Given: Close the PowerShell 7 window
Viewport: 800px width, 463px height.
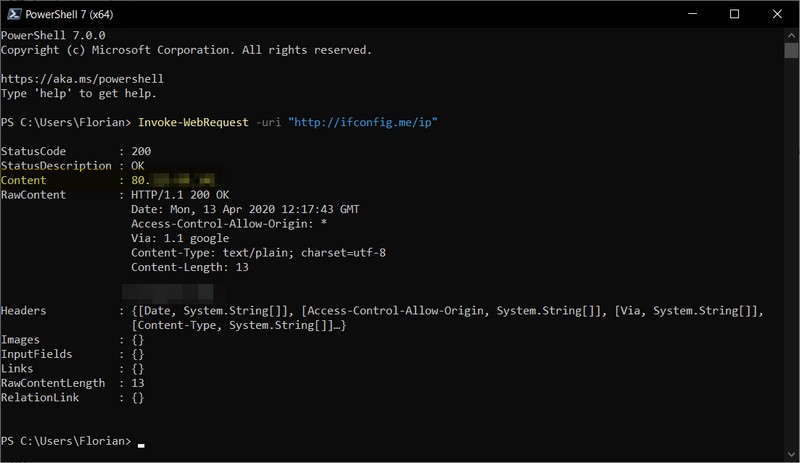Looking at the screenshot, I should 779,14.
